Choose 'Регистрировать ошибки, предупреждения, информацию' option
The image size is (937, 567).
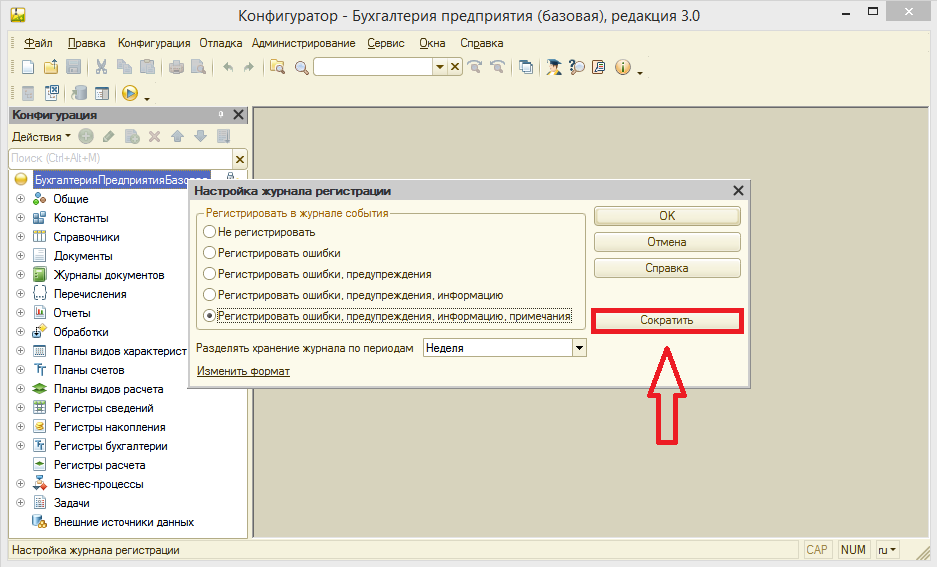pyautogui.click(x=209, y=295)
